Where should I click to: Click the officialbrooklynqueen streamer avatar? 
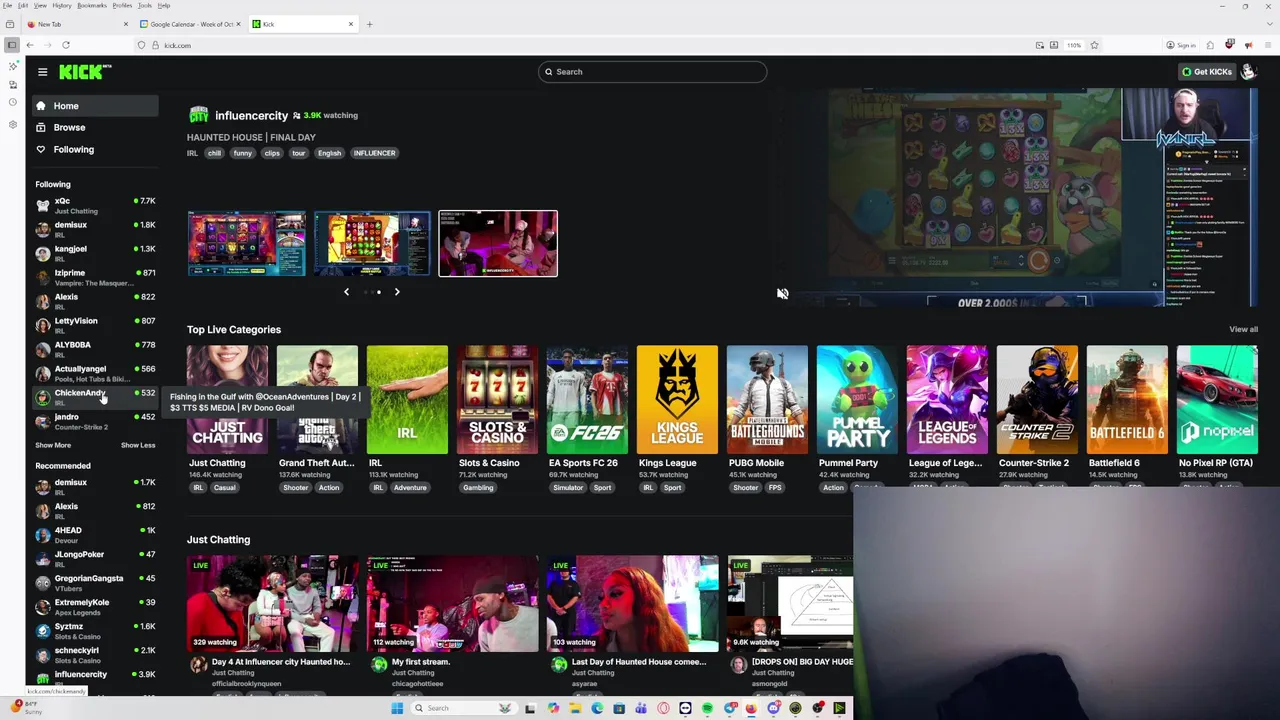coord(198,664)
